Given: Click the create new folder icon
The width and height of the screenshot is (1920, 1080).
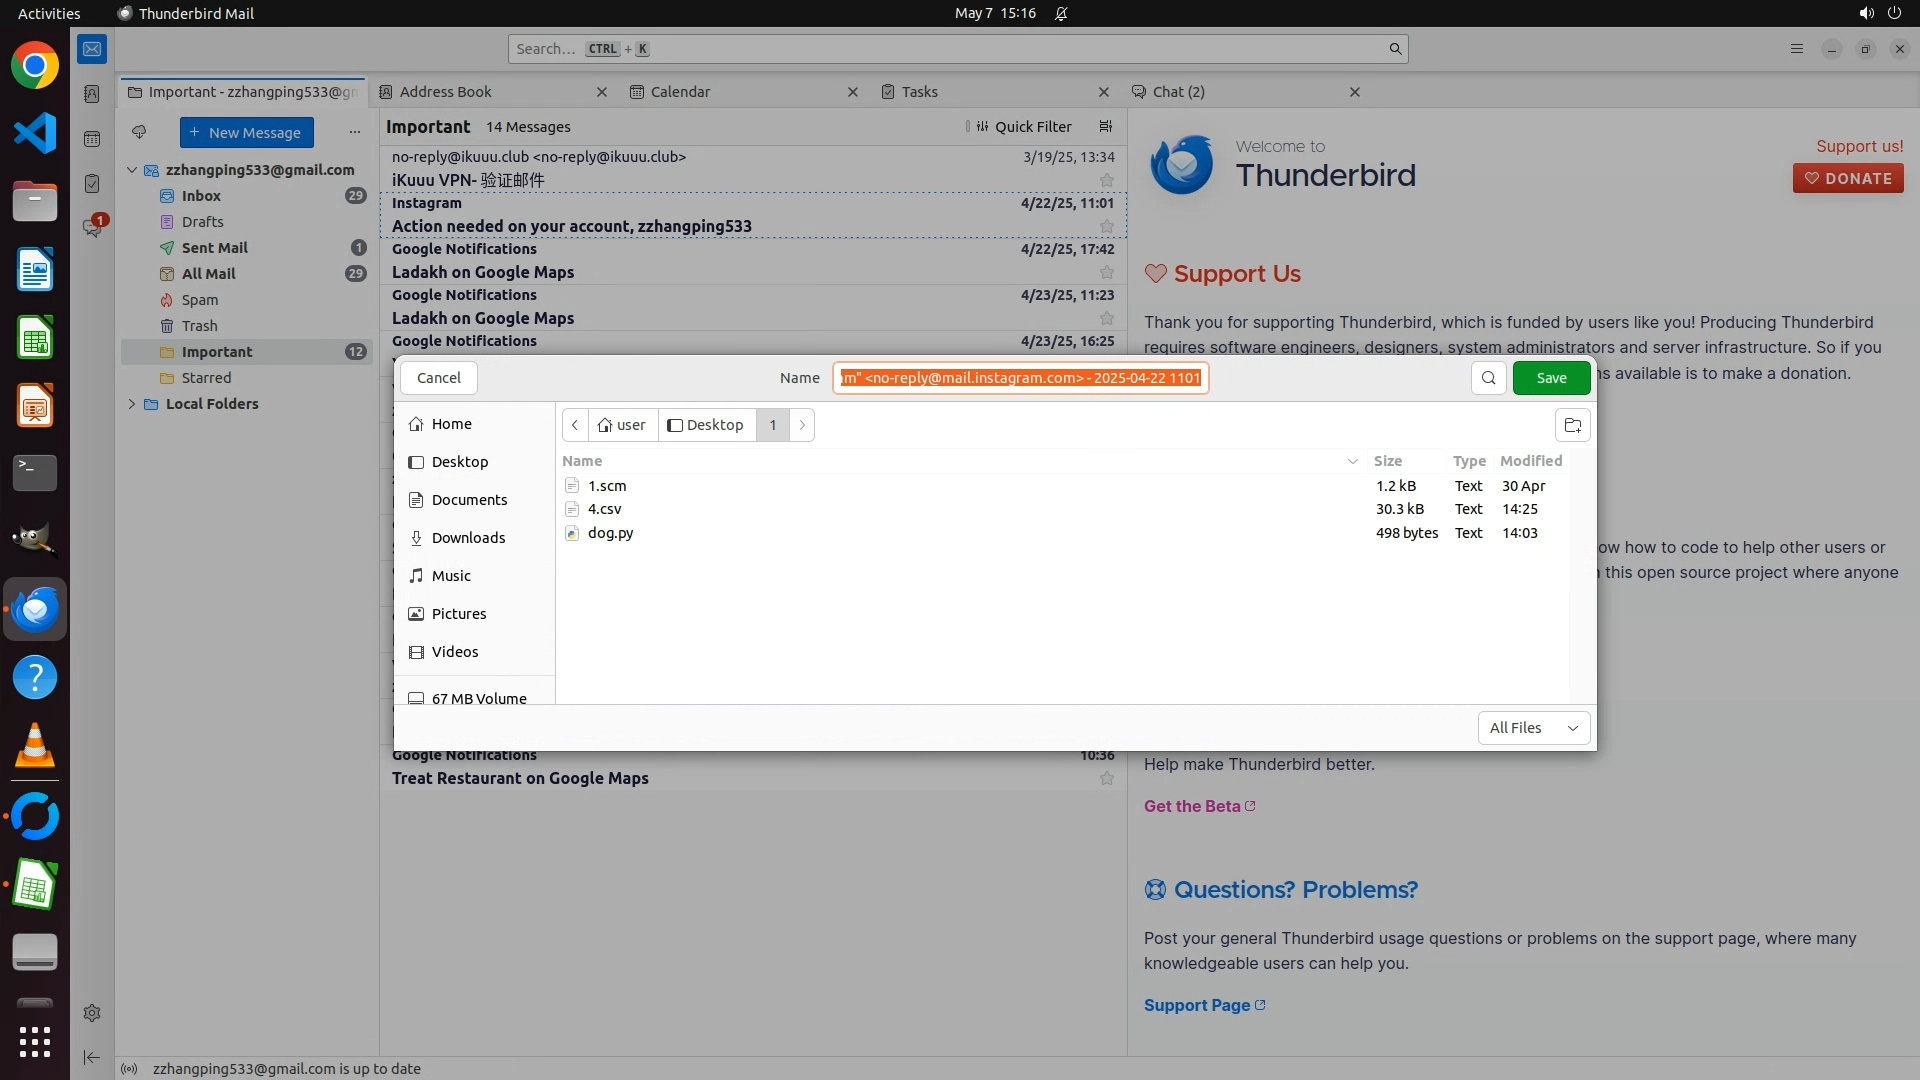Looking at the screenshot, I should [x=1572, y=425].
